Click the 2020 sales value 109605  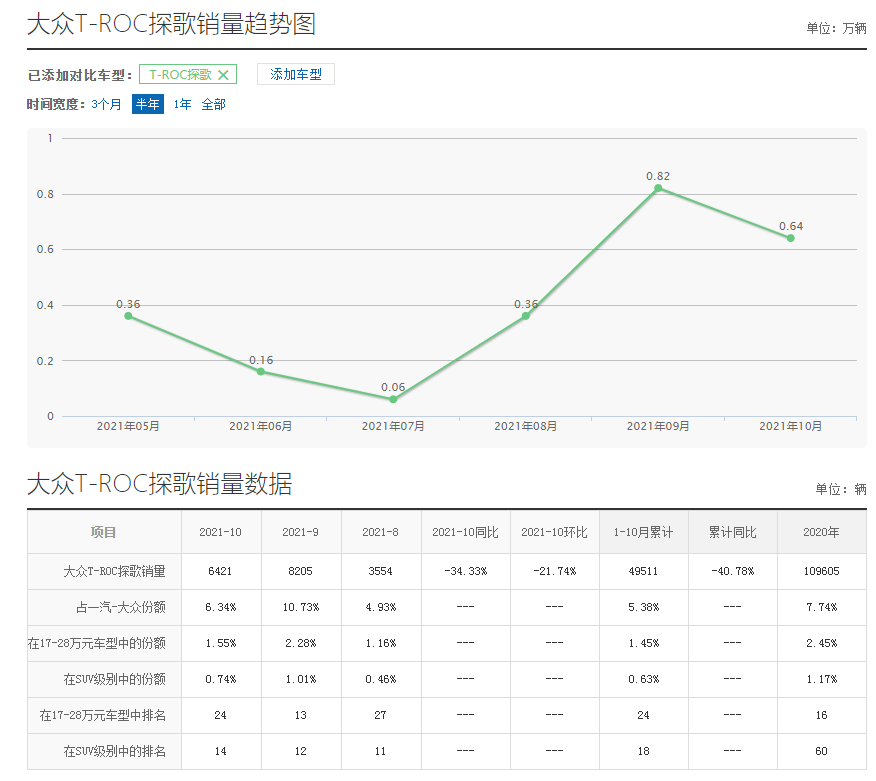(x=821, y=572)
